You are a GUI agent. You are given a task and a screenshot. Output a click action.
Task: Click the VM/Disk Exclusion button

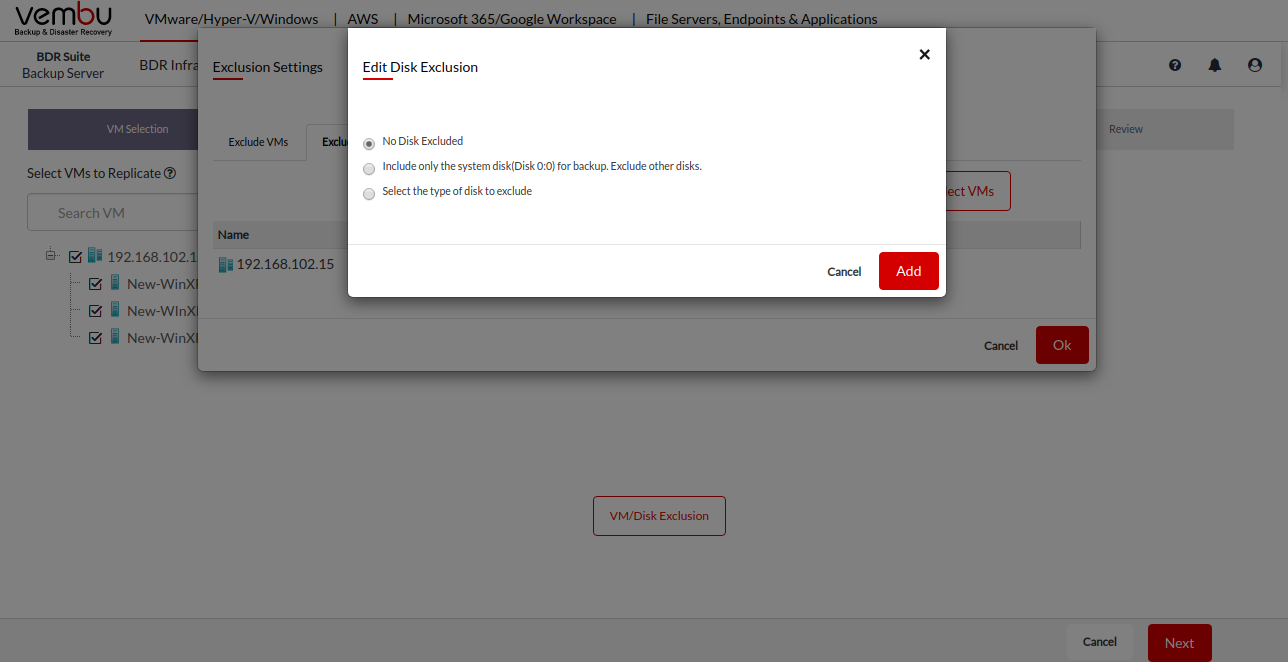[x=659, y=516]
